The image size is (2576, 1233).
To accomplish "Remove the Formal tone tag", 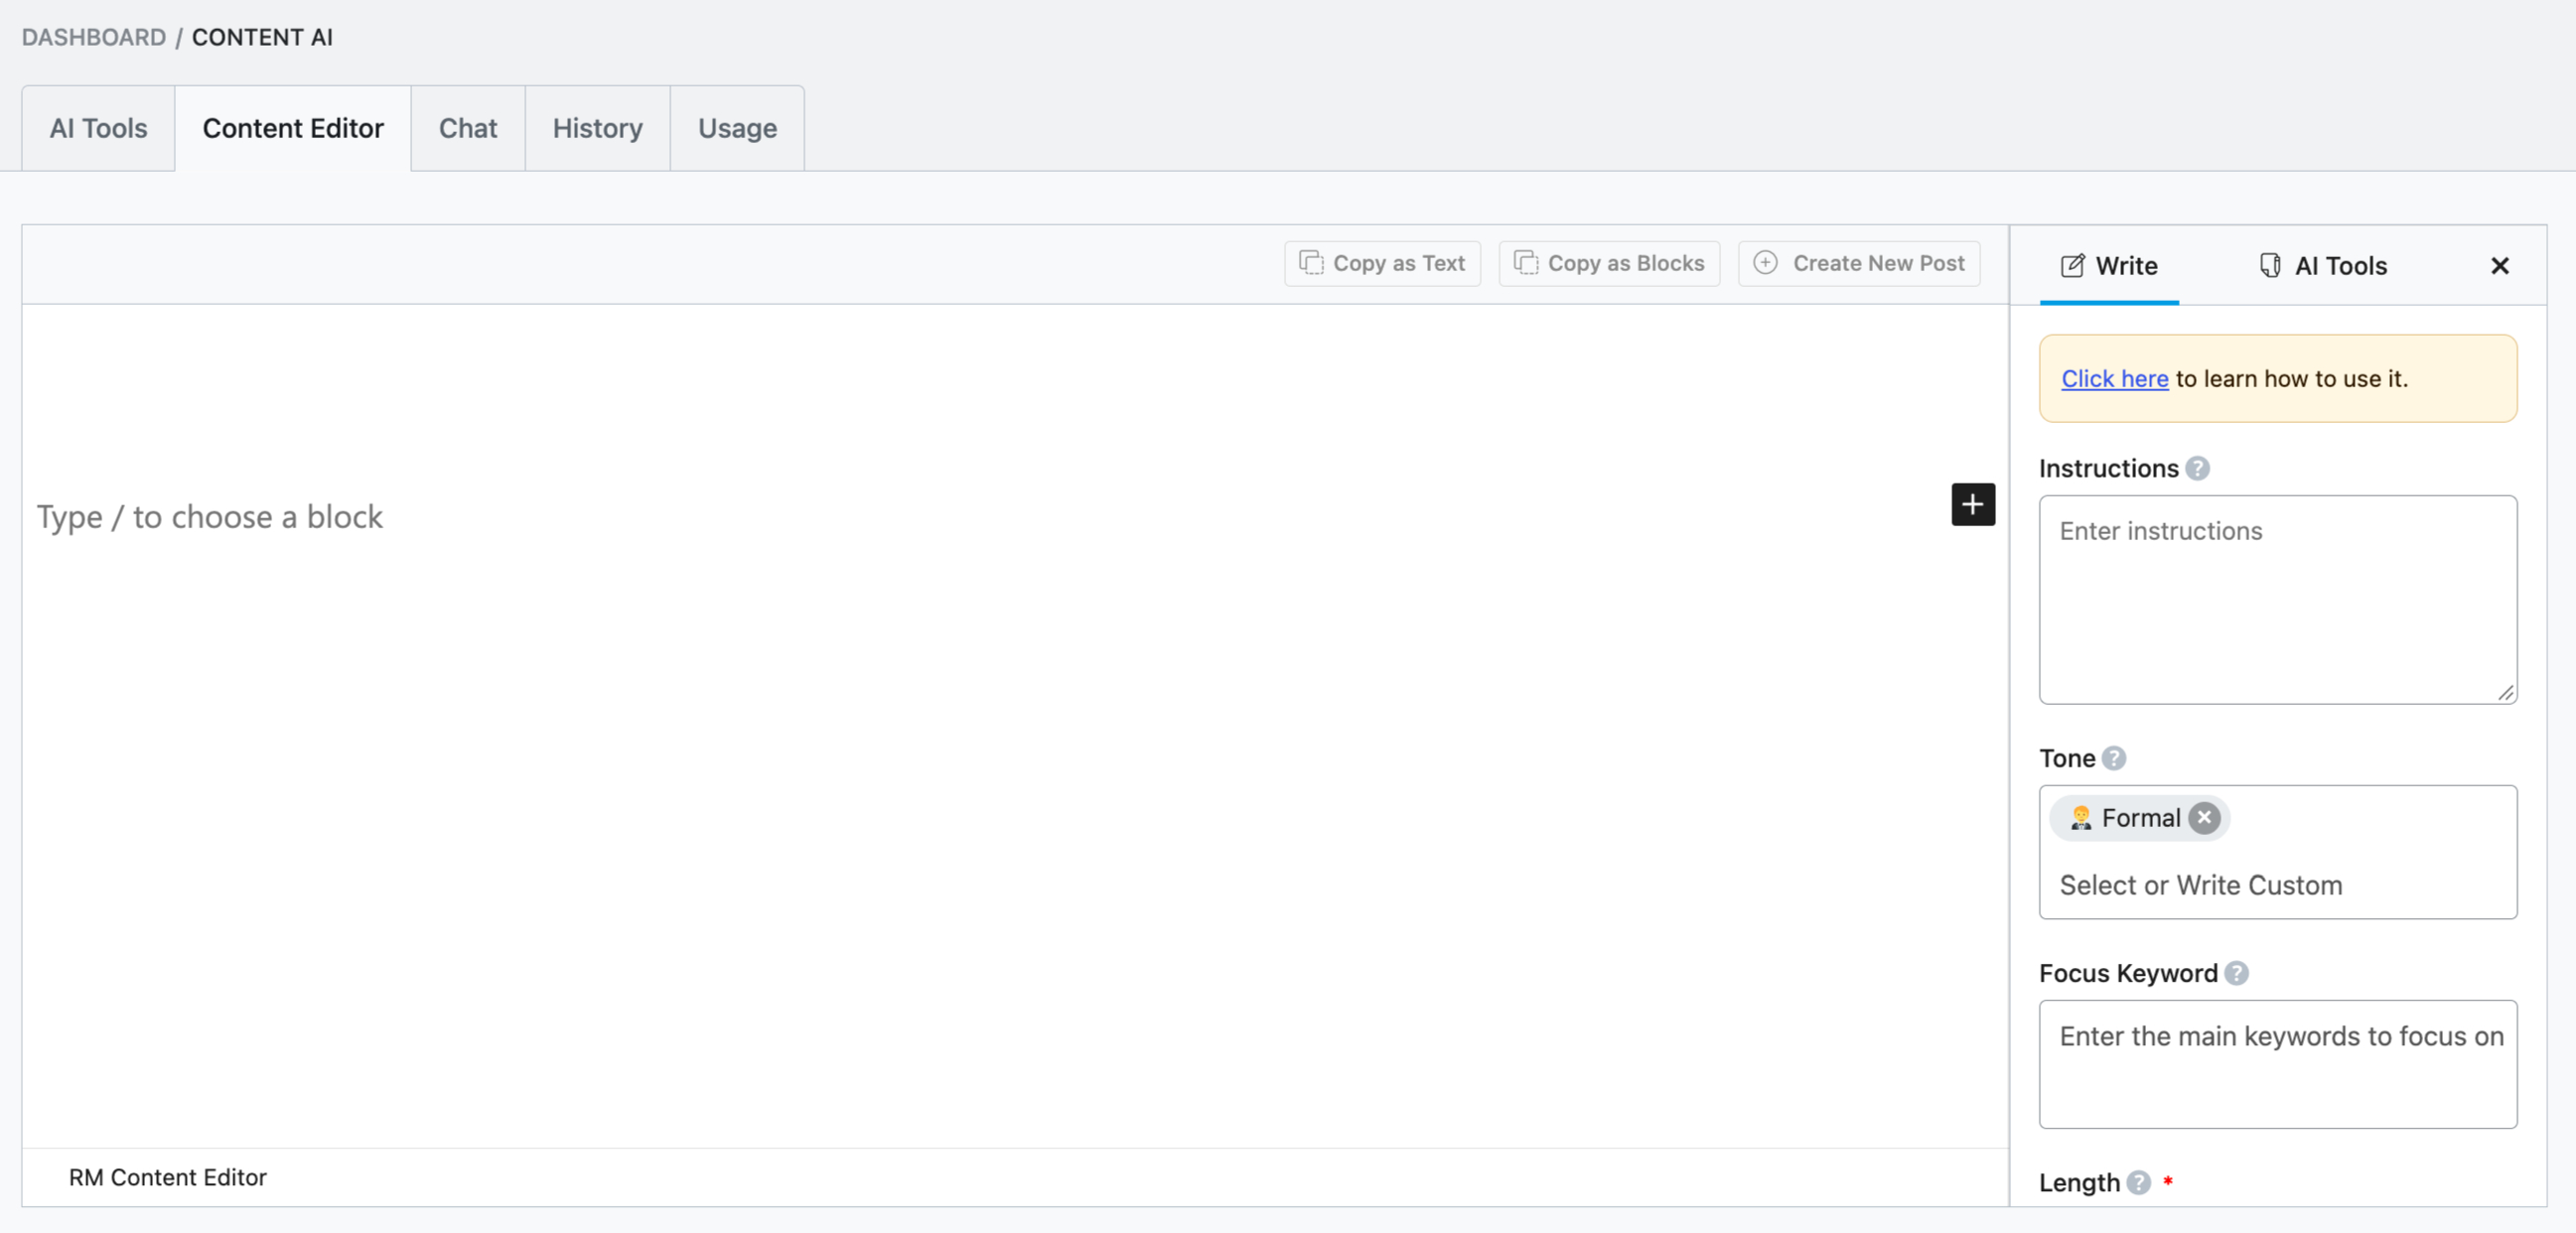I will 2204,817.
